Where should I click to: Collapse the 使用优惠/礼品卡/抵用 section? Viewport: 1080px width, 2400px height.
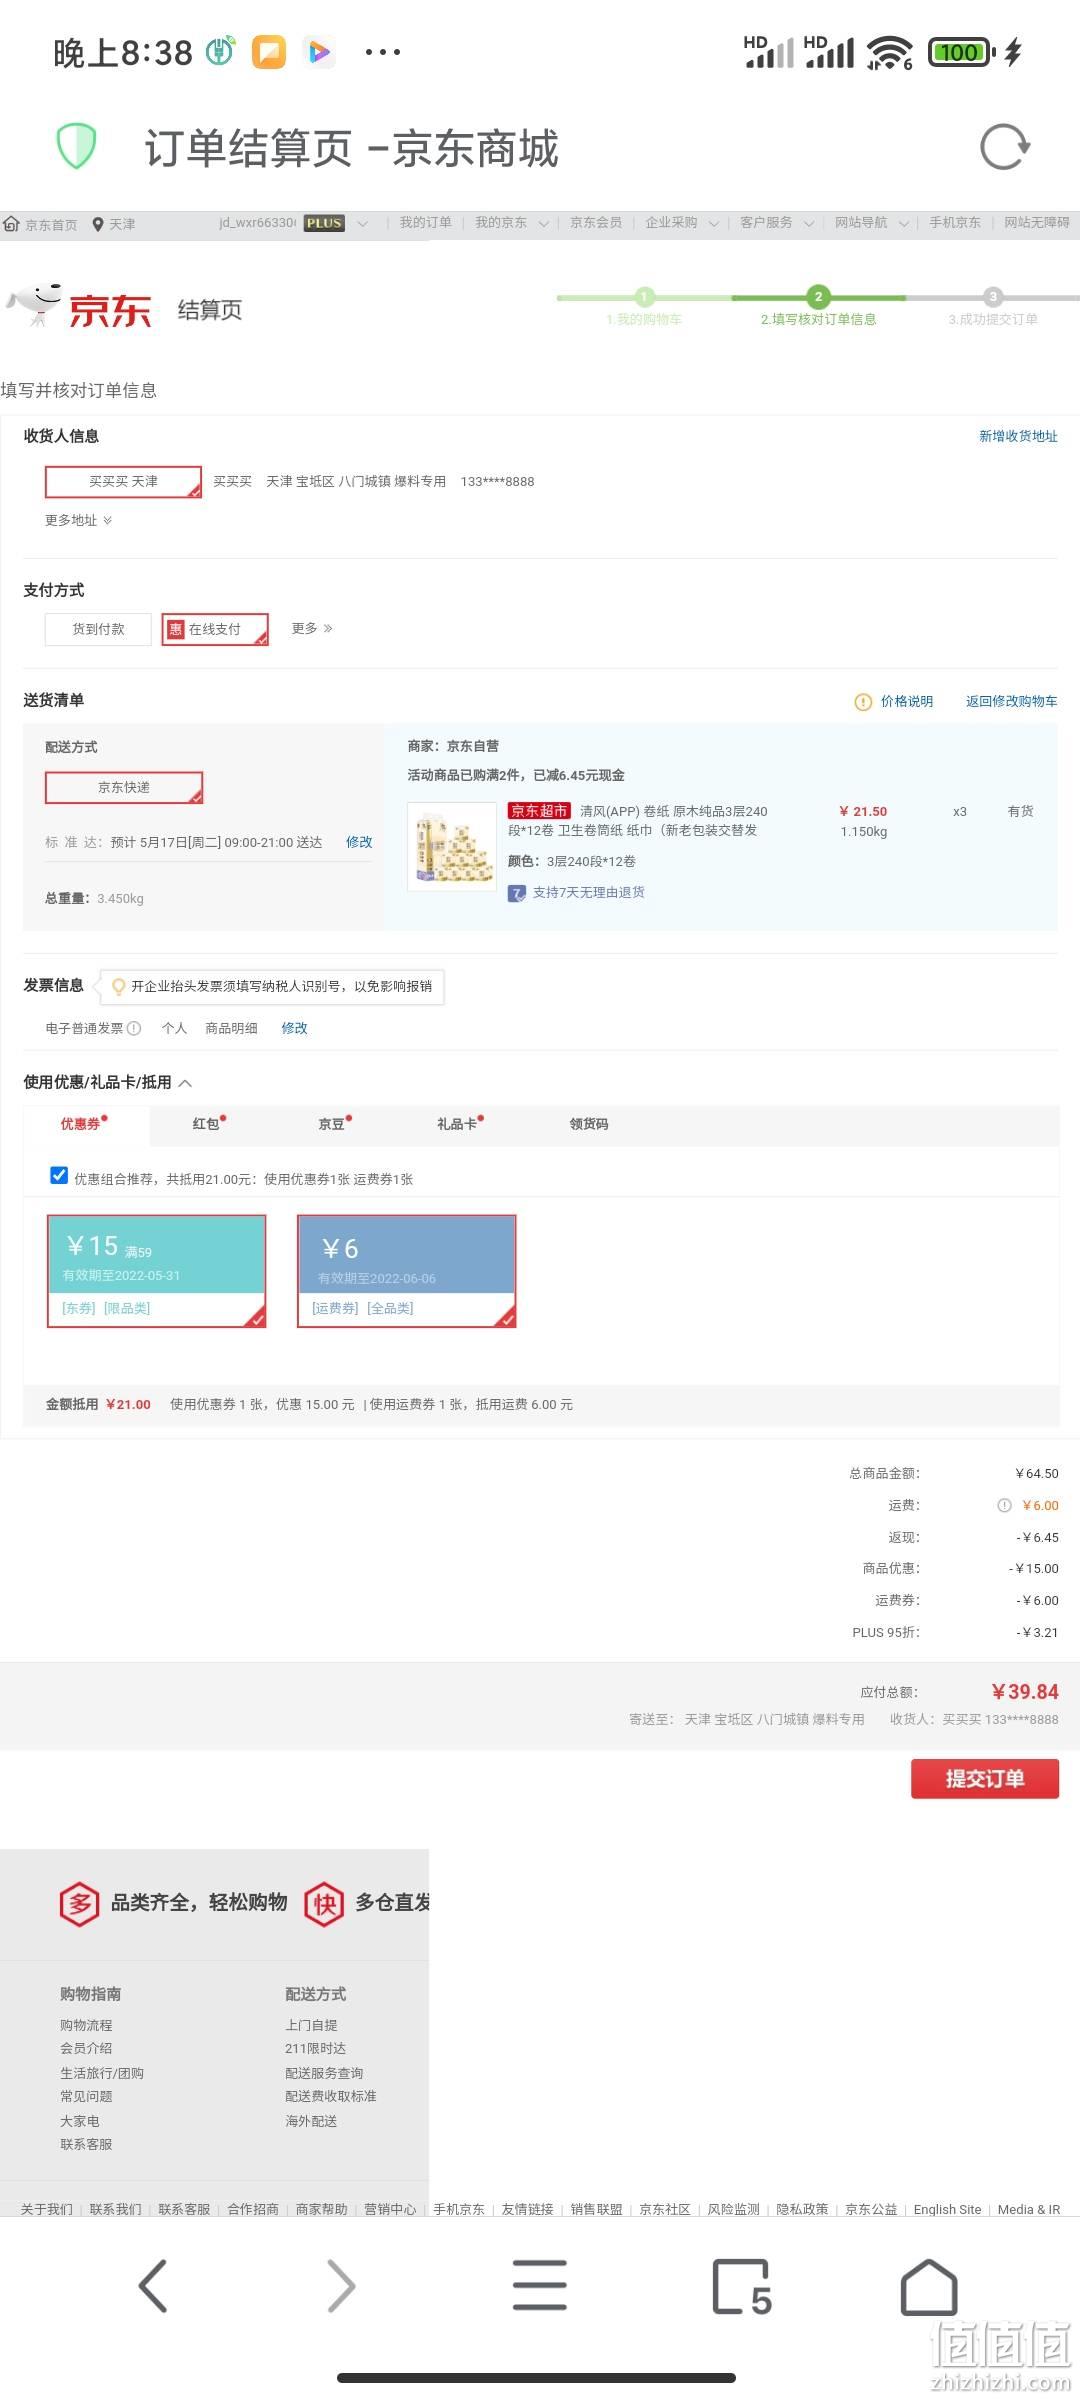[185, 1082]
